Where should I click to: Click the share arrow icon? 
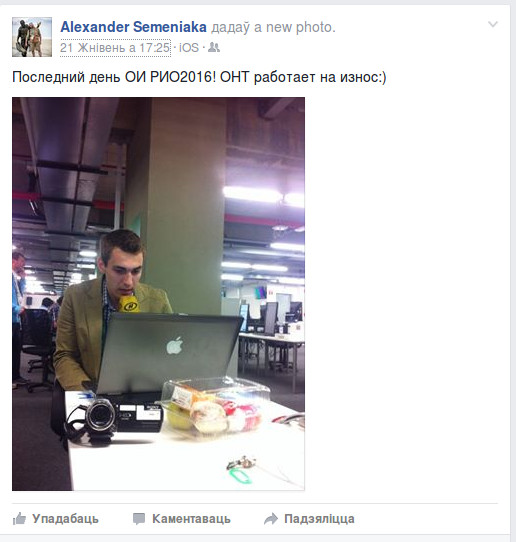[x=271, y=518]
